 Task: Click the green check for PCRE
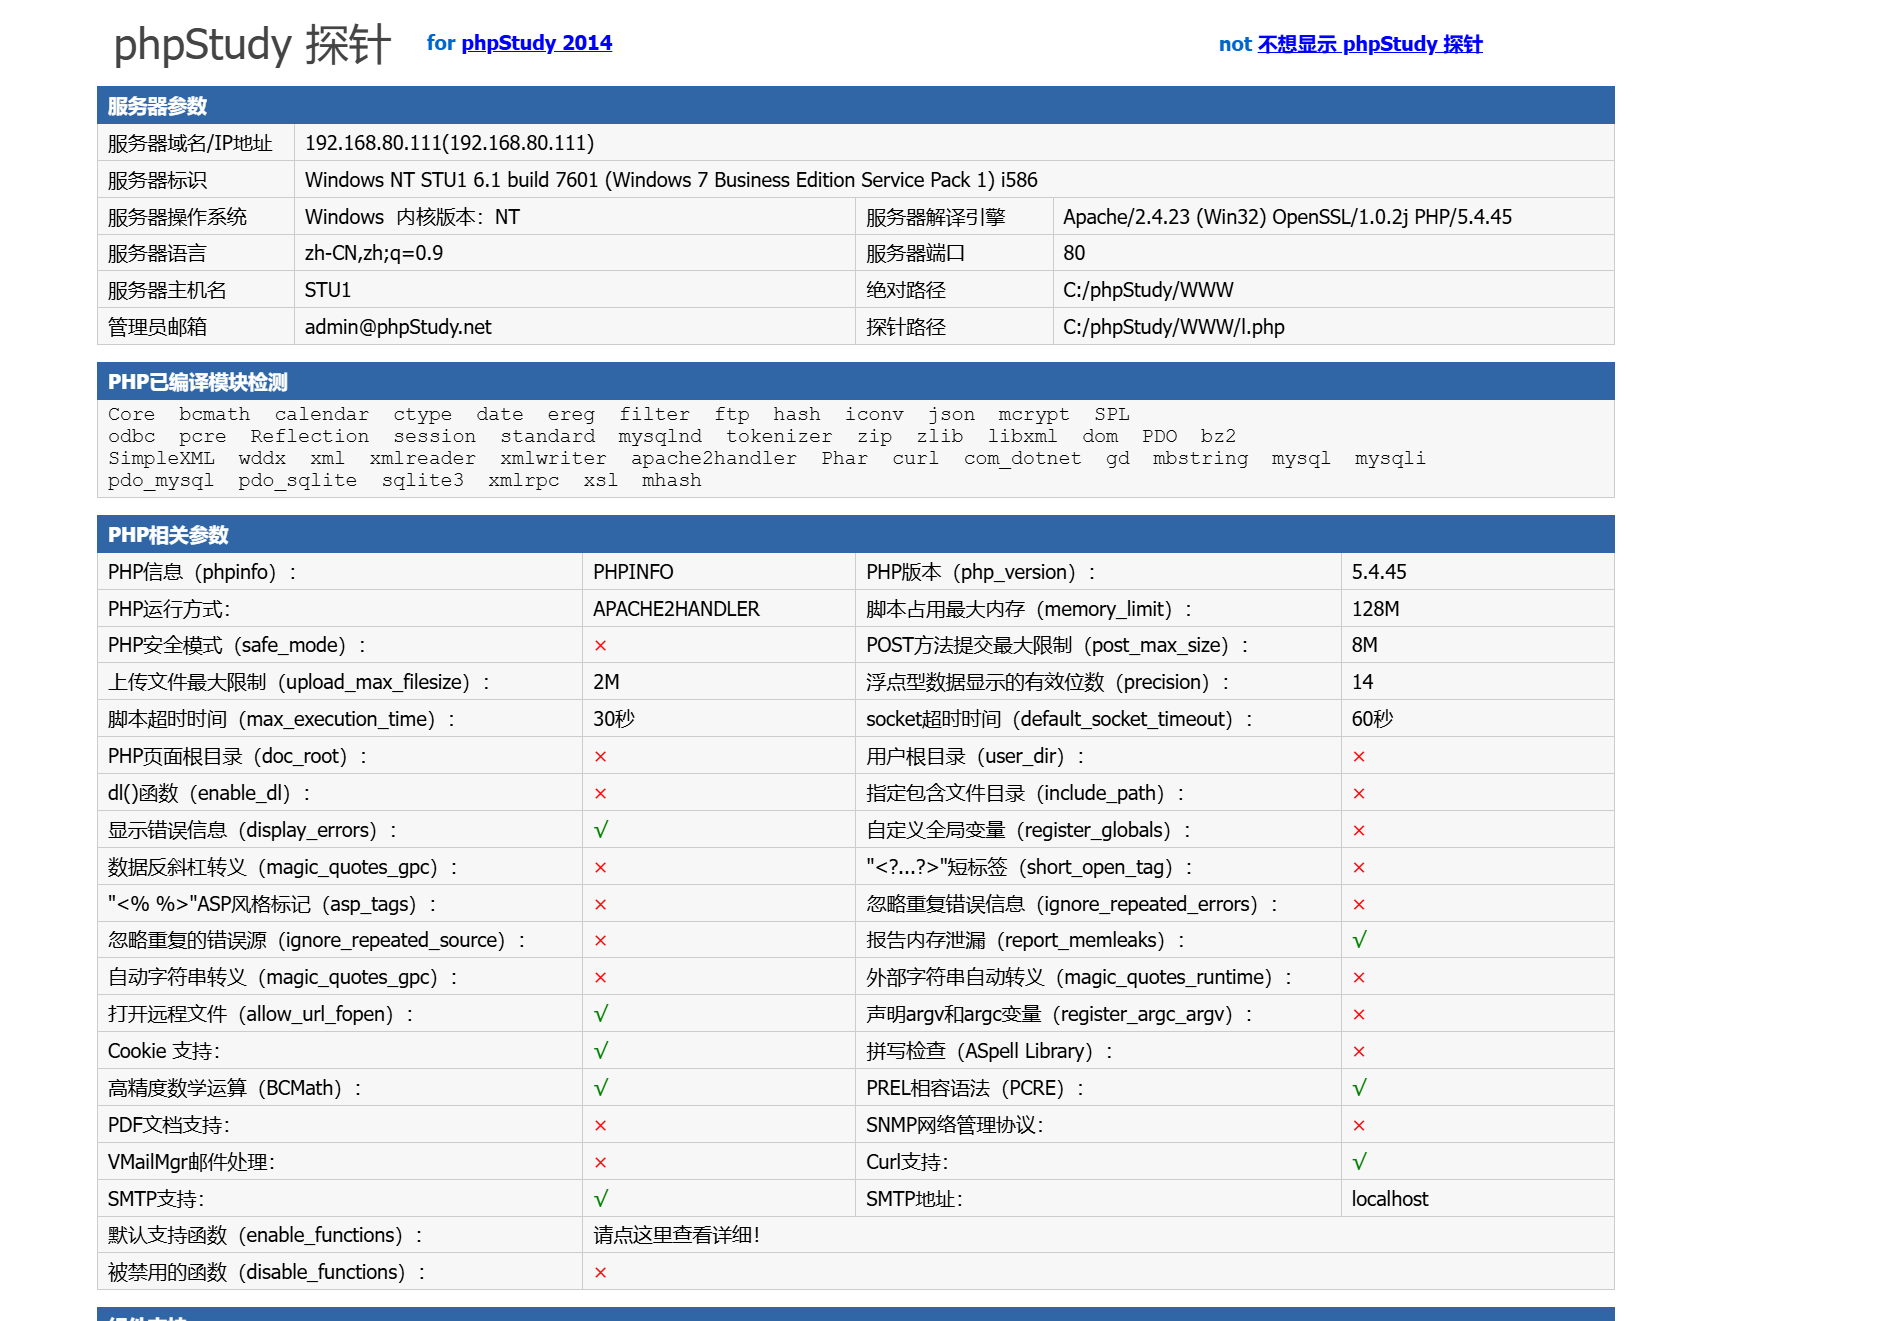(1359, 1088)
